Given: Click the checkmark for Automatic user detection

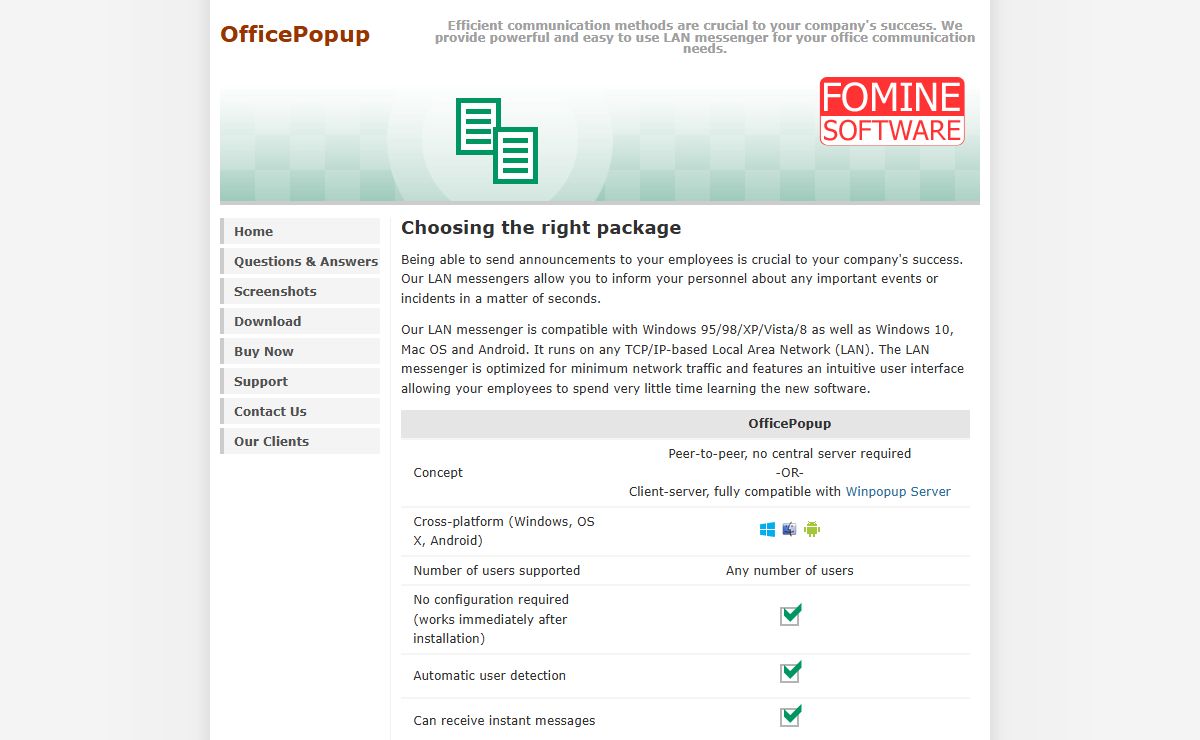Looking at the screenshot, I should [x=791, y=671].
